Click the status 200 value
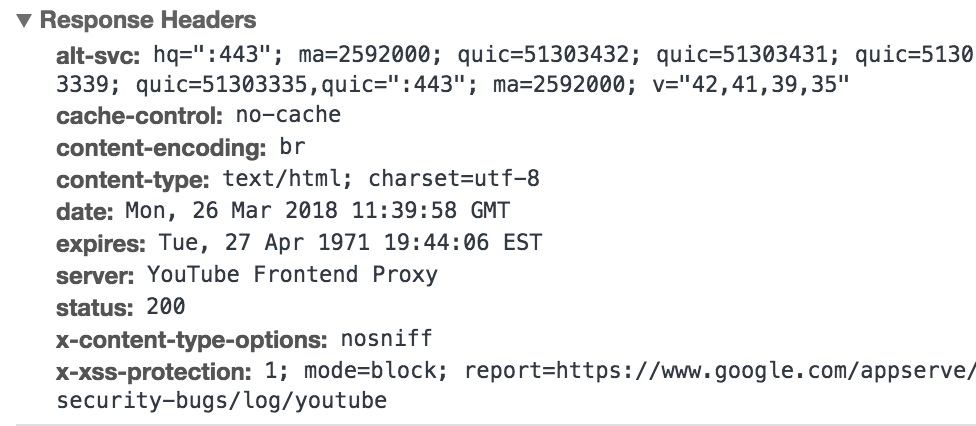 tap(166, 307)
